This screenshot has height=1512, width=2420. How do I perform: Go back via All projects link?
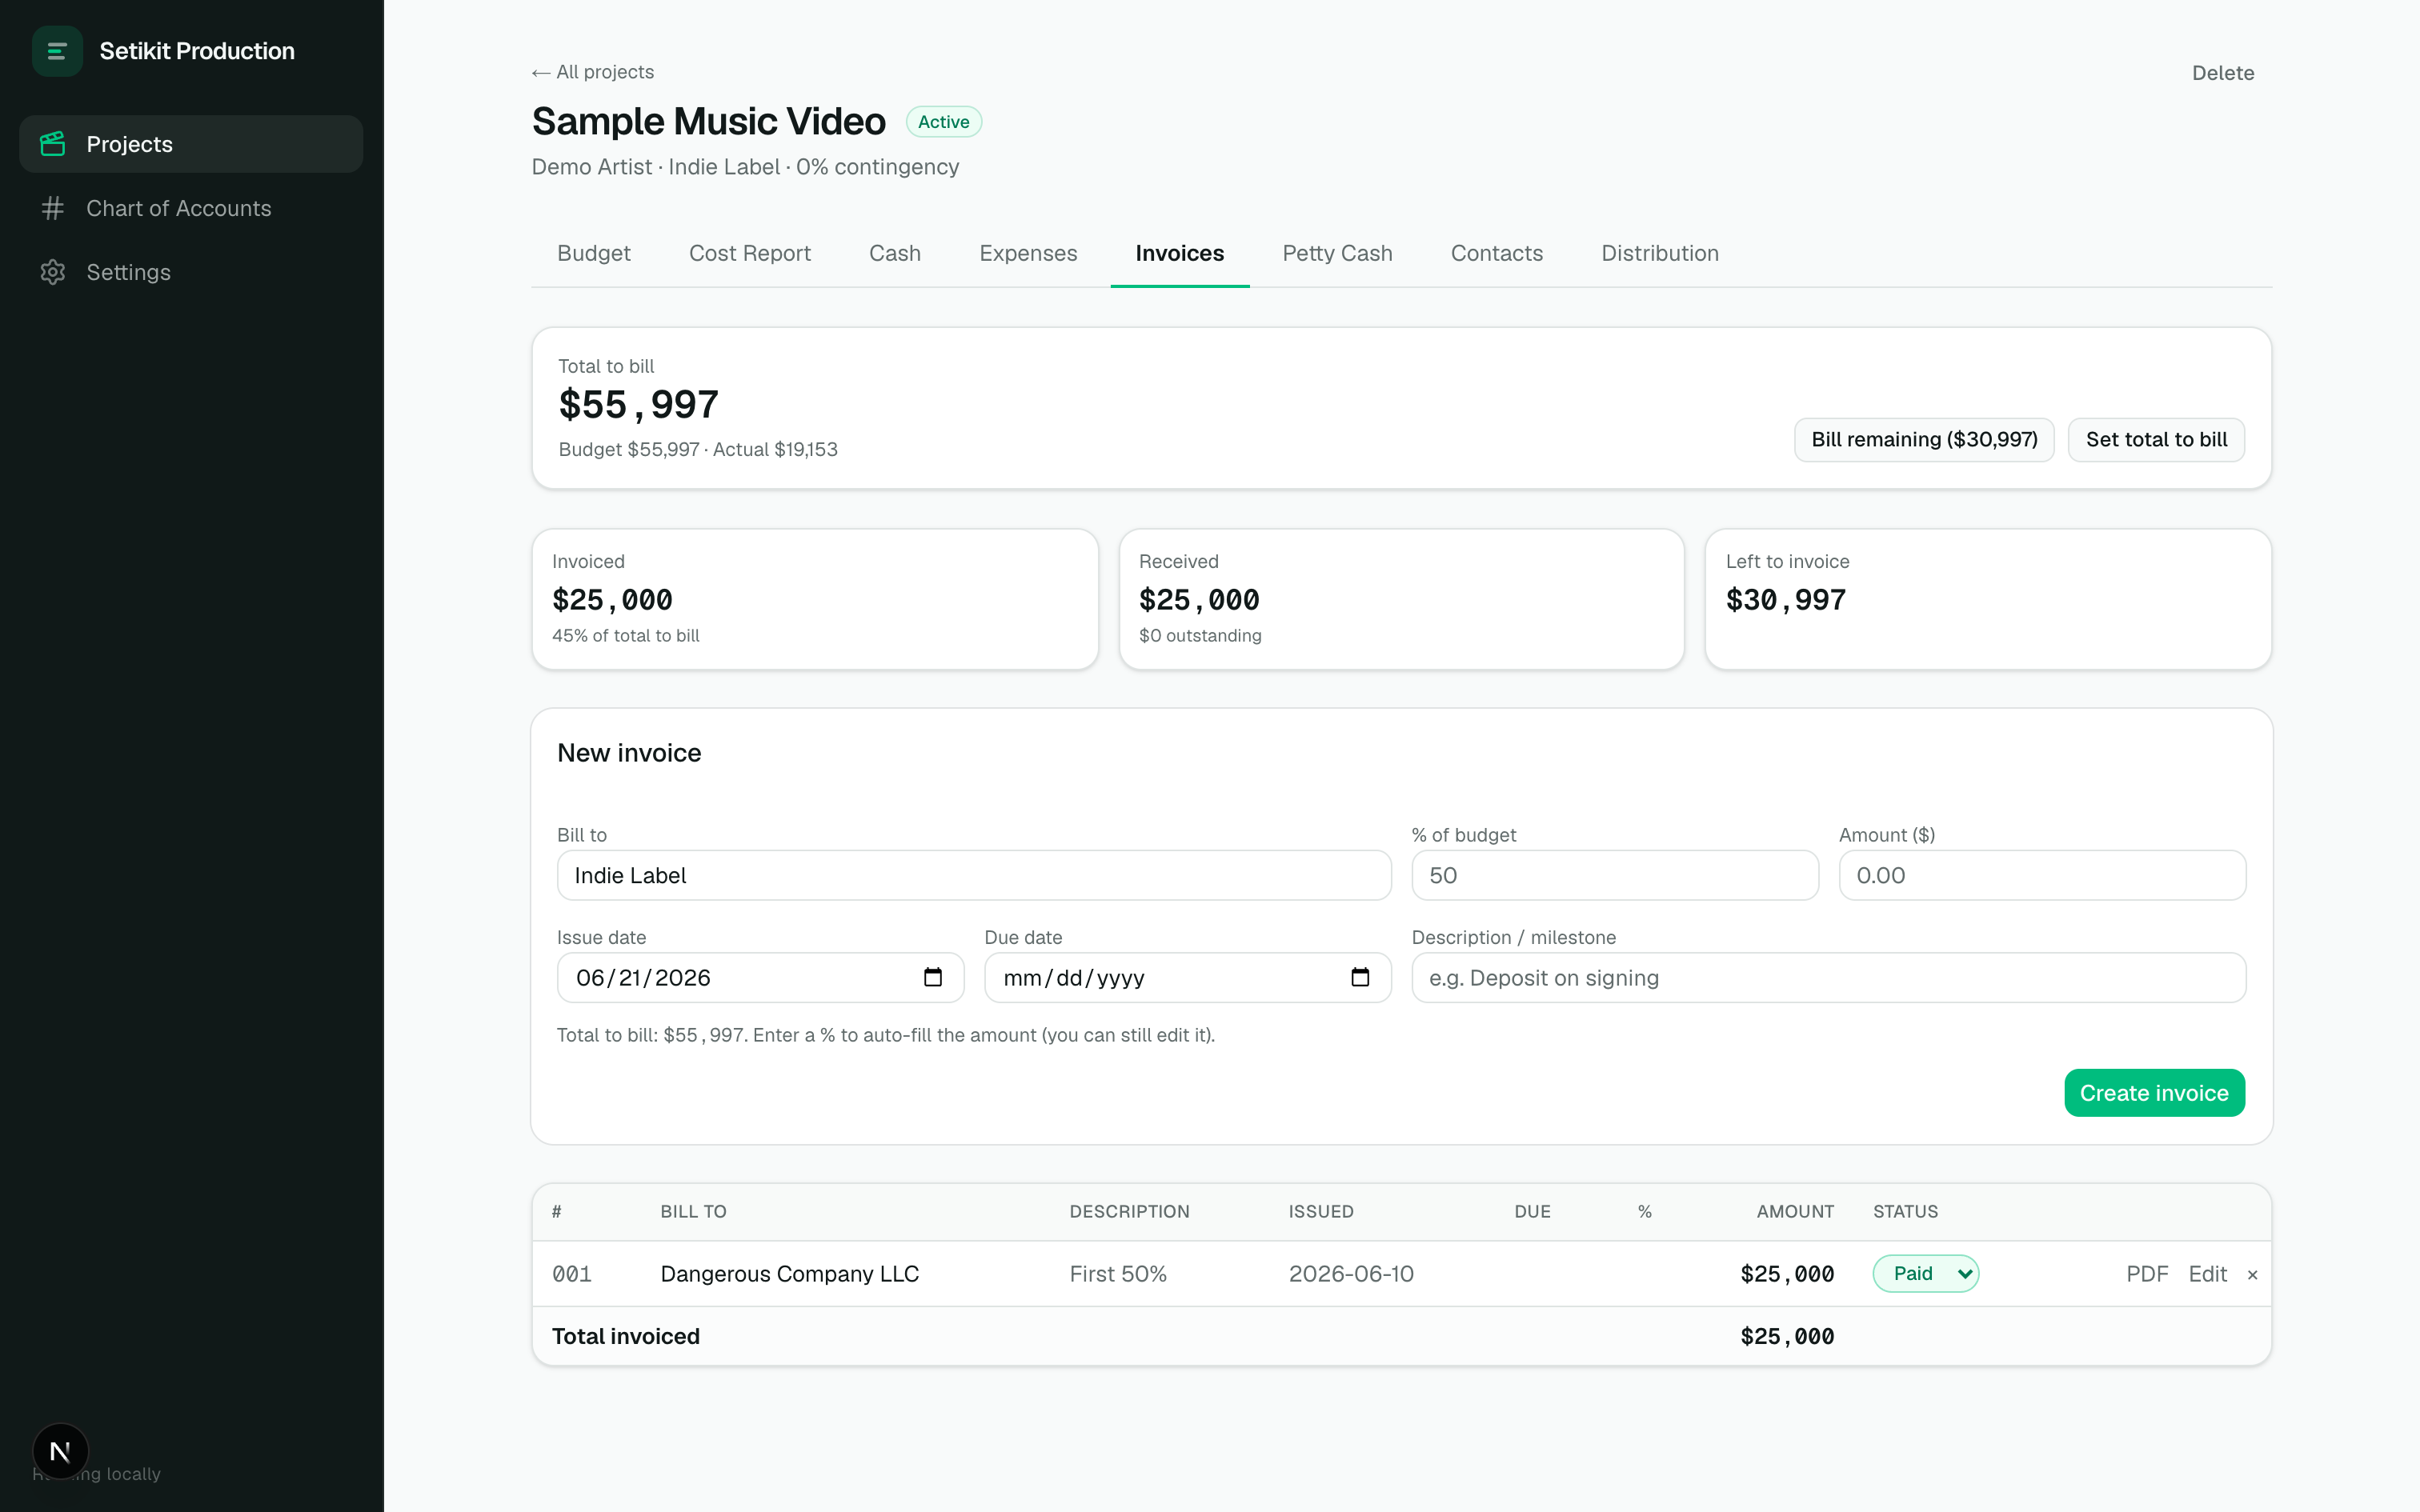tap(593, 72)
